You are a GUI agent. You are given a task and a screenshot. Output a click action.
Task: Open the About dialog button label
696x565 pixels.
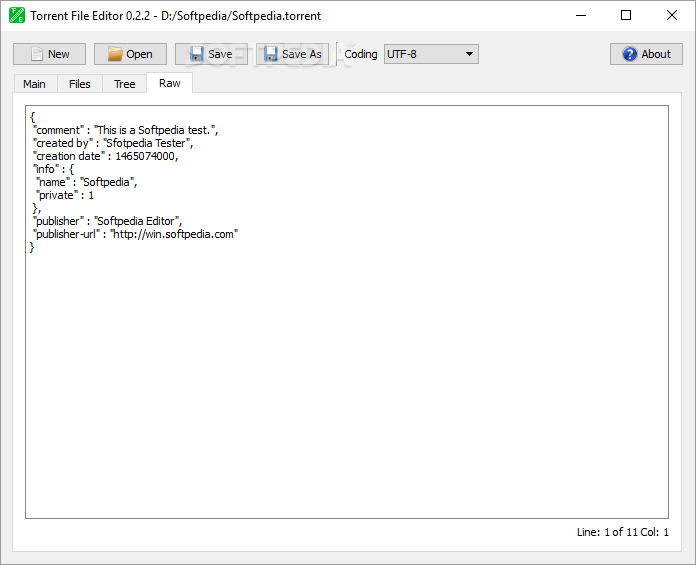[656, 54]
